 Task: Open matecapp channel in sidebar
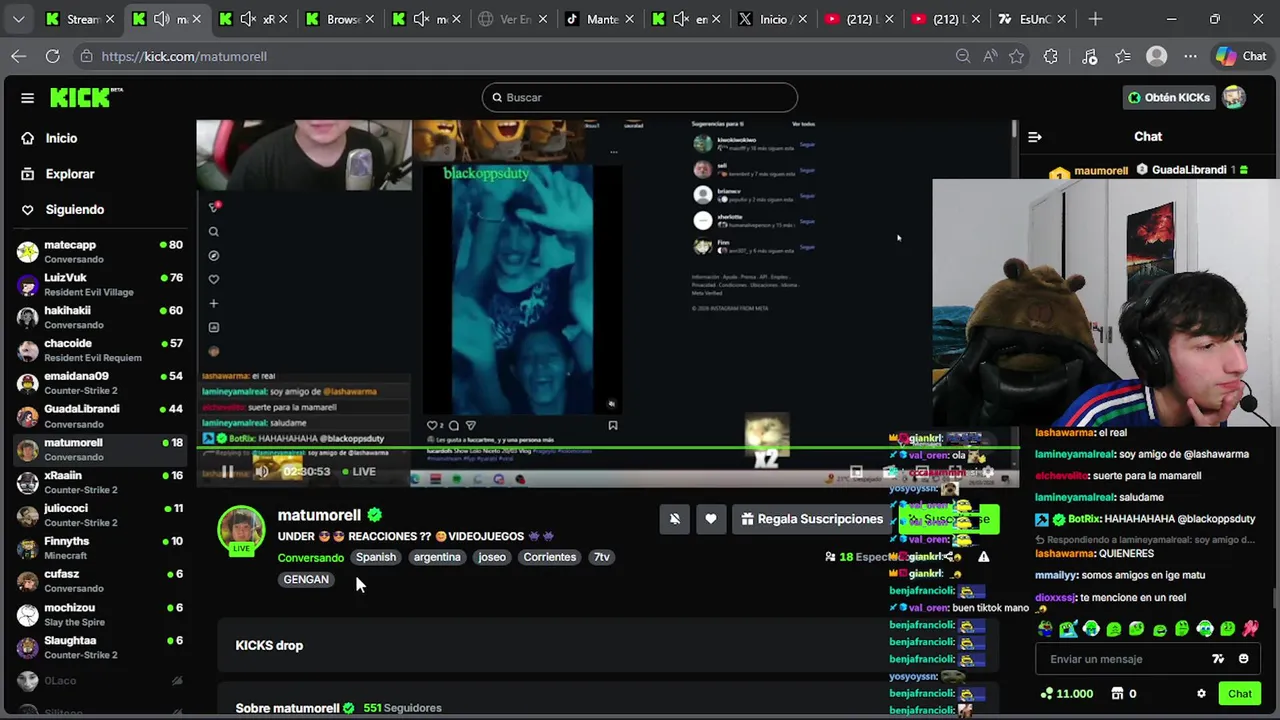100,251
